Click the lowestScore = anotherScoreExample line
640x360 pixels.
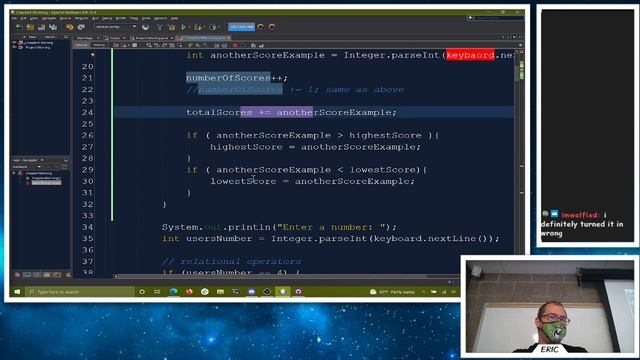click(312, 181)
